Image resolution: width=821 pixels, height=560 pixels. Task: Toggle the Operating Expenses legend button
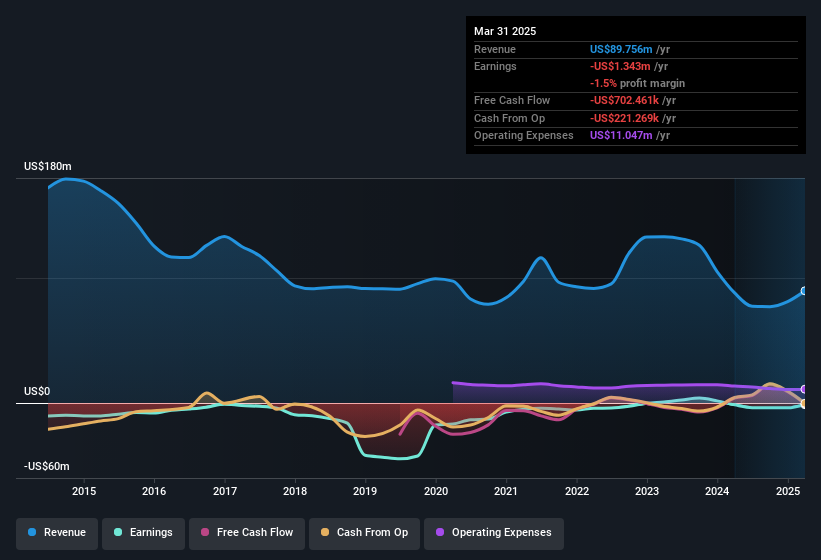[x=494, y=533]
